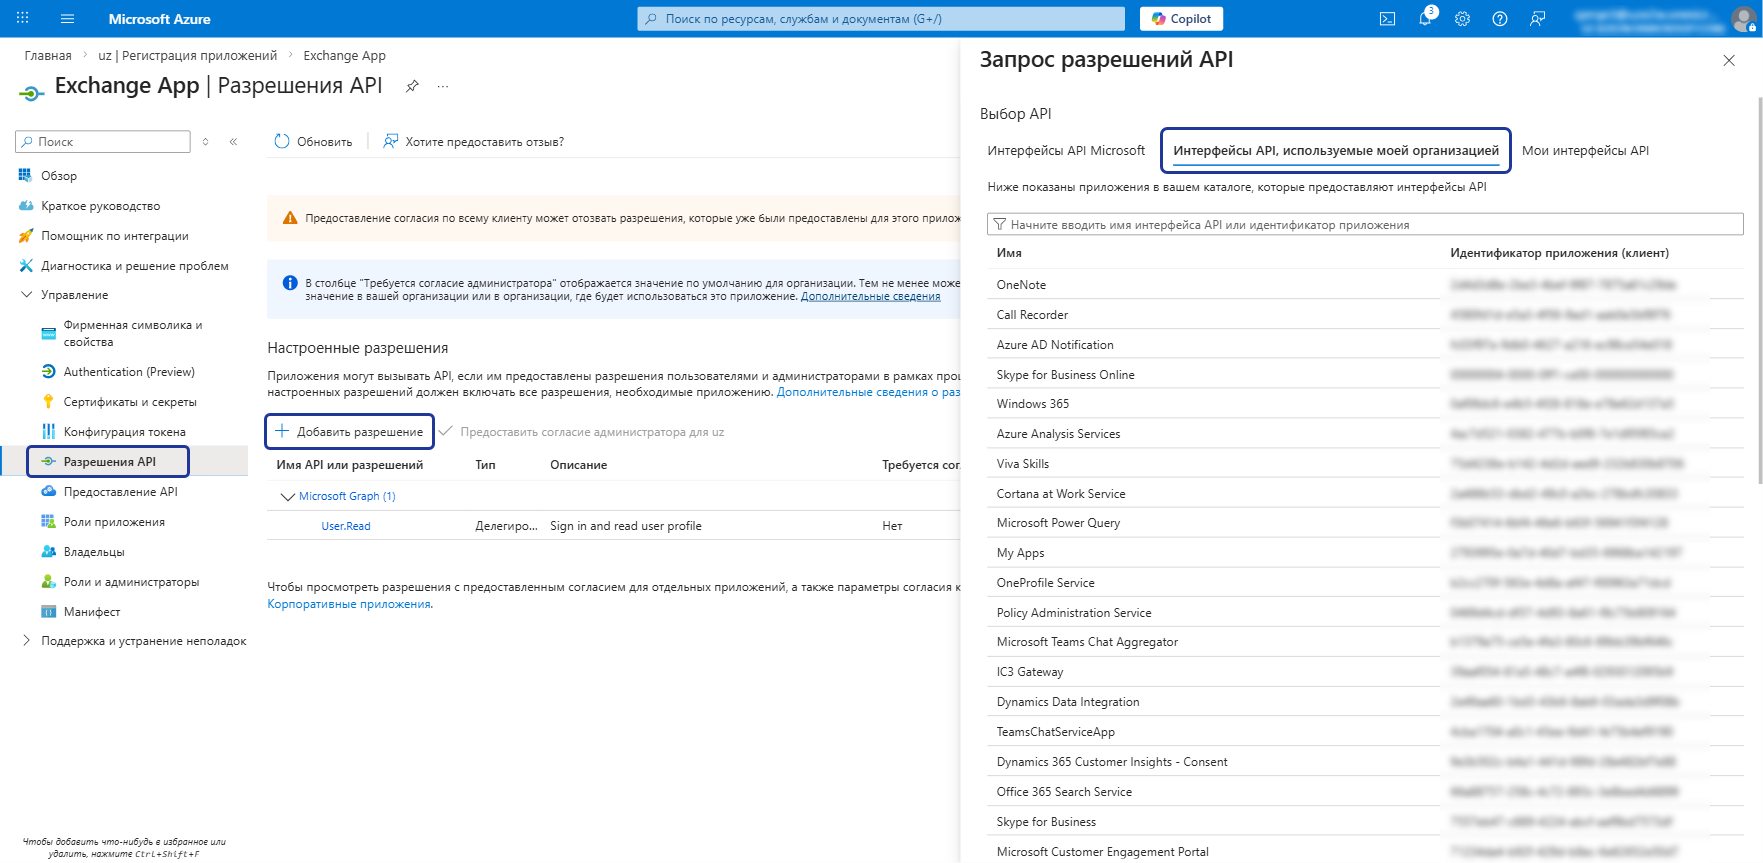Collapse the Управление section
Viewport: 1763px width, 863px height.
point(27,295)
